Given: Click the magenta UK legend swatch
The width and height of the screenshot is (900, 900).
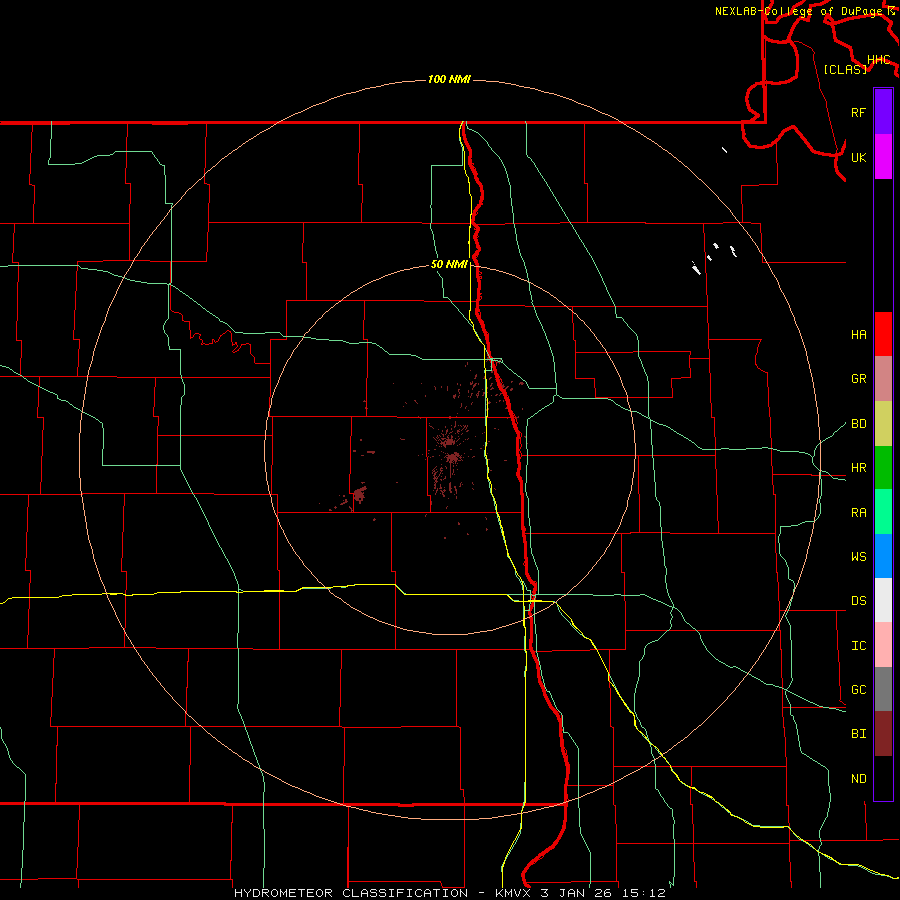Looking at the screenshot, I should pyautogui.click(x=883, y=157).
